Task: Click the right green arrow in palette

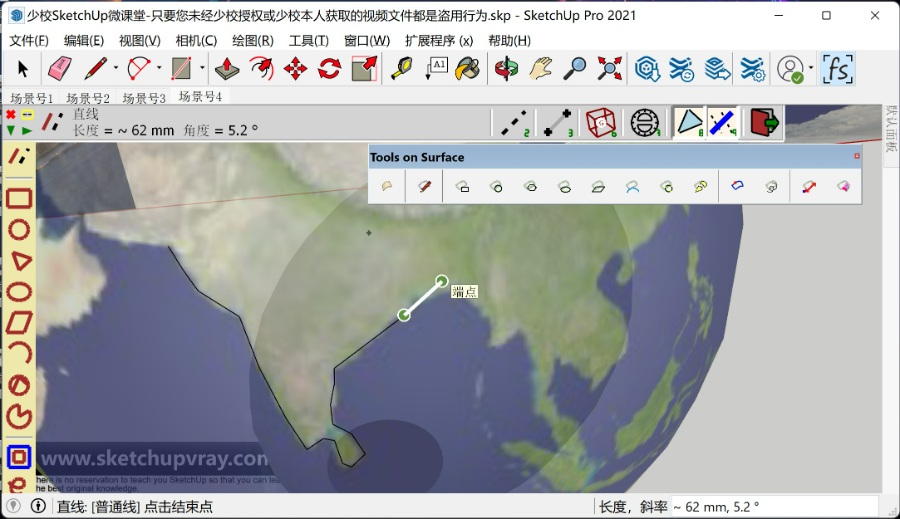Action: (x=26, y=131)
